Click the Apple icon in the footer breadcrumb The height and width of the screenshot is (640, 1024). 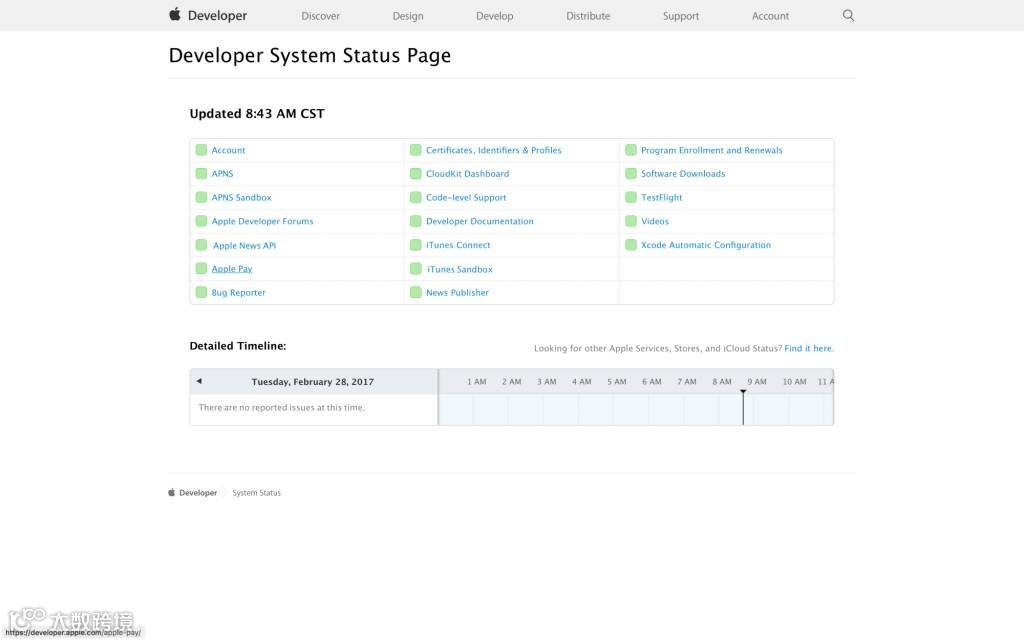click(172, 492)
